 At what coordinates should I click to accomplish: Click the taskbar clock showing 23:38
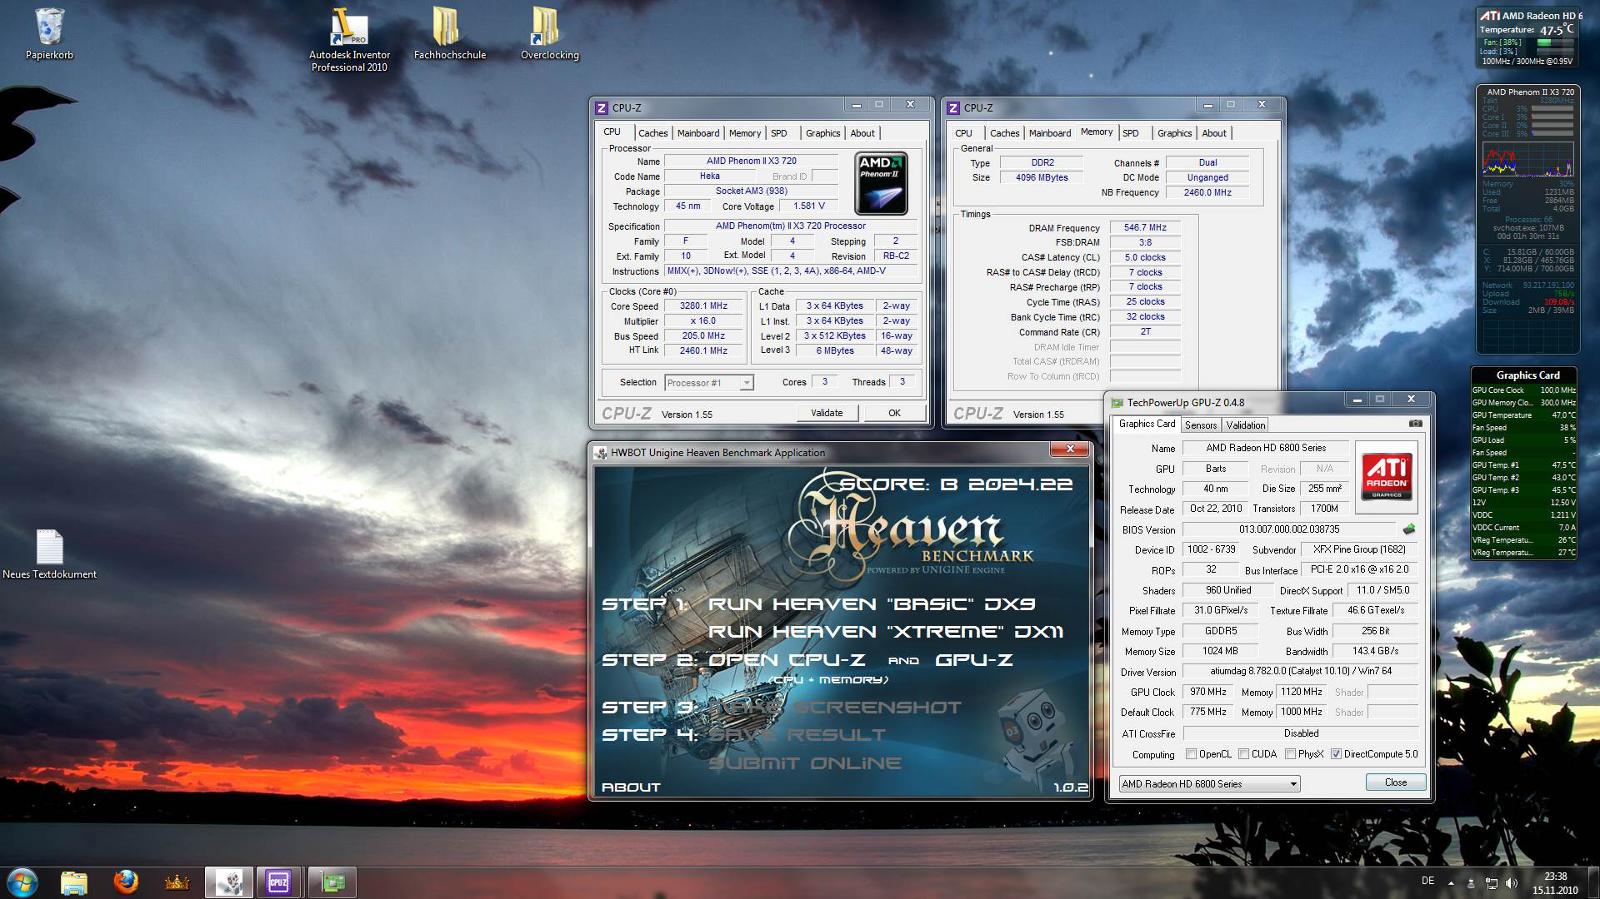point(1555,883)
